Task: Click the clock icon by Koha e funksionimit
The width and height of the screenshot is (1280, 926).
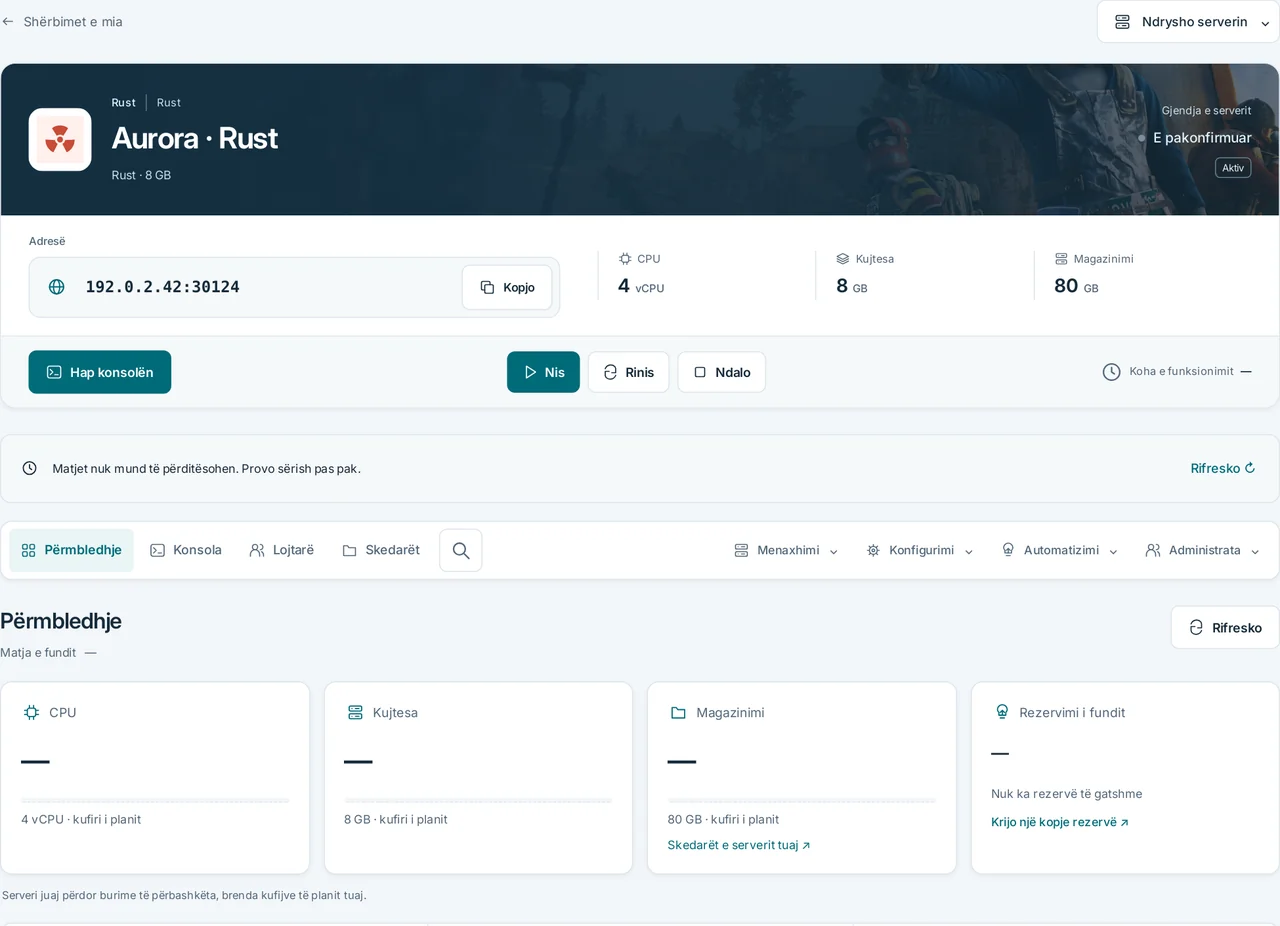Action: pyautogui.click(x=1111, y=372)
